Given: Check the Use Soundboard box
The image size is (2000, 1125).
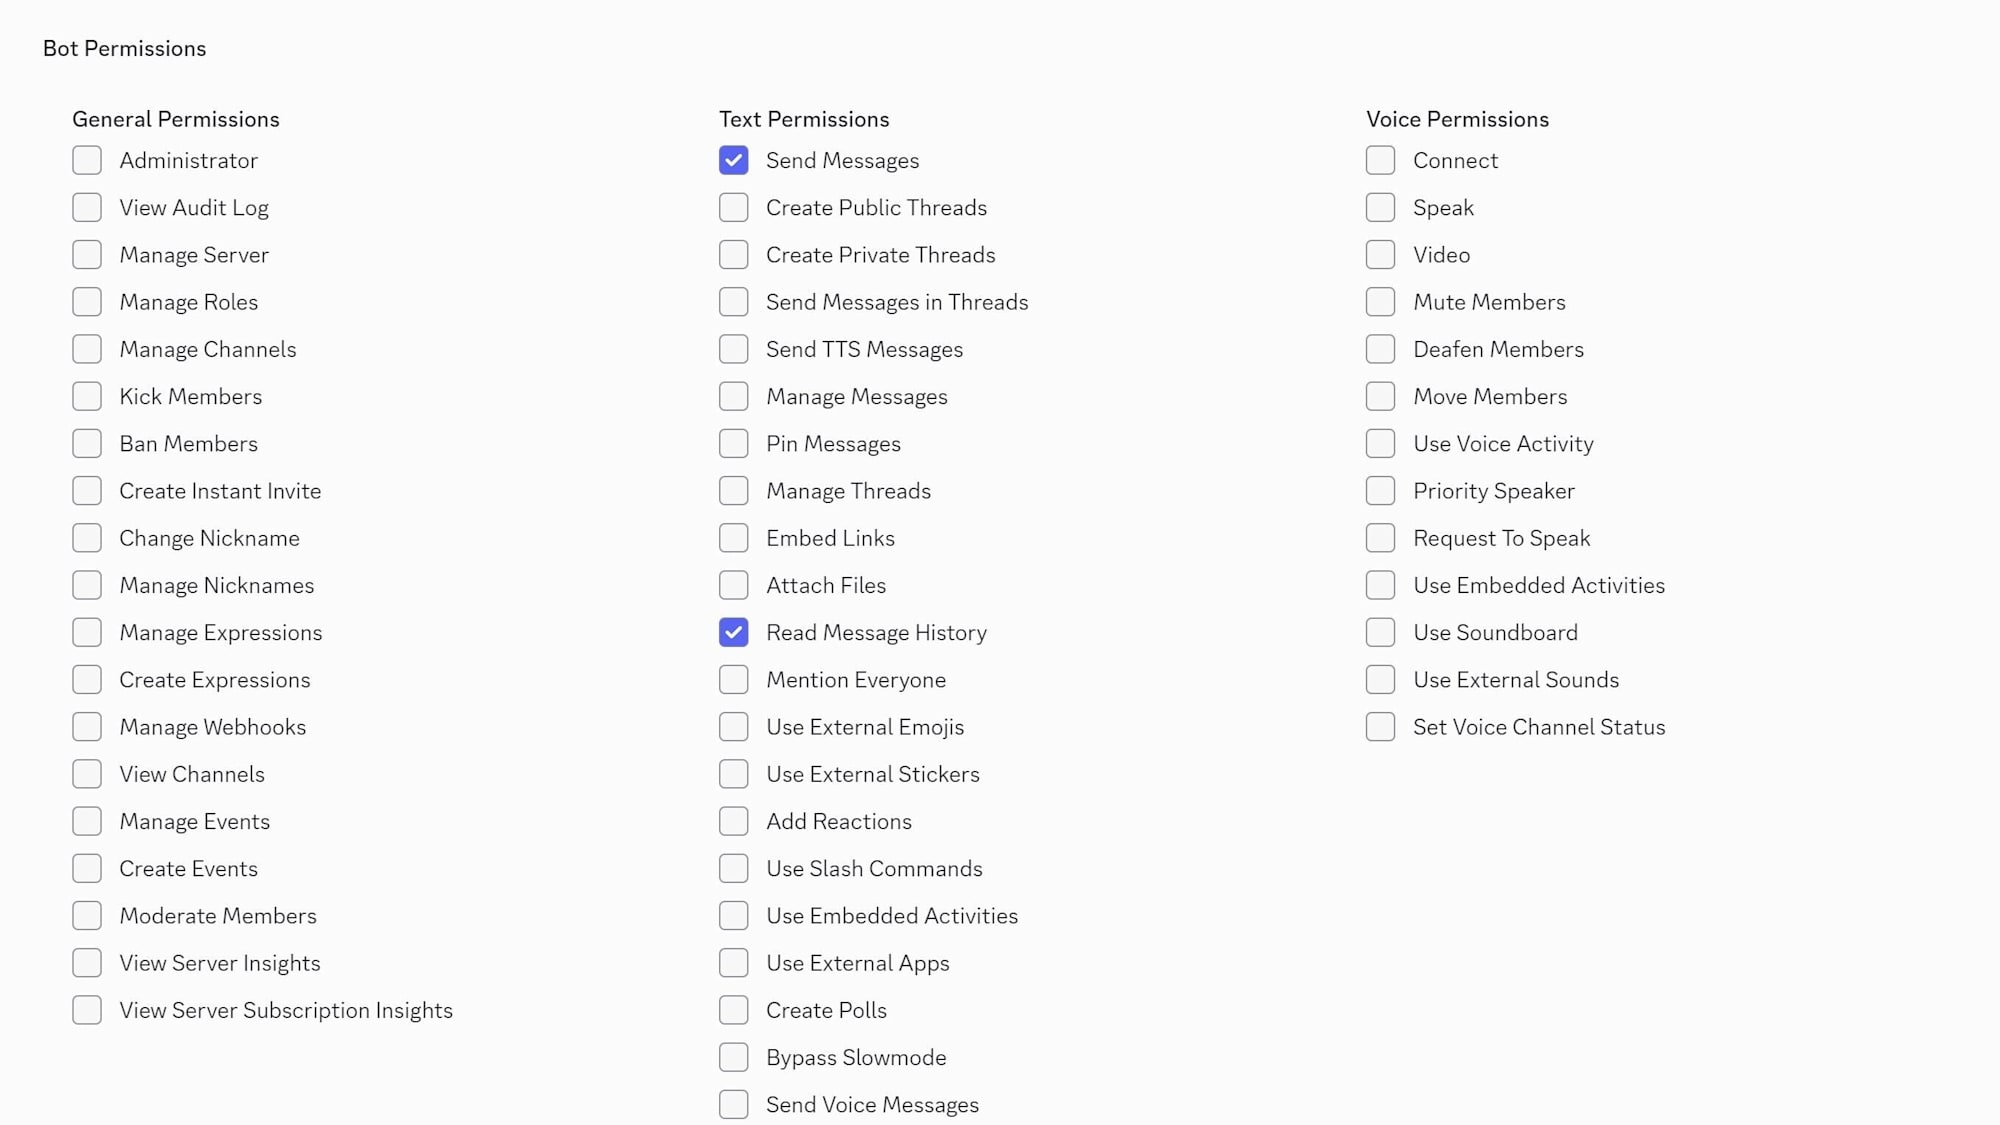Looking at the screenshot, I should click(1380, 632).
